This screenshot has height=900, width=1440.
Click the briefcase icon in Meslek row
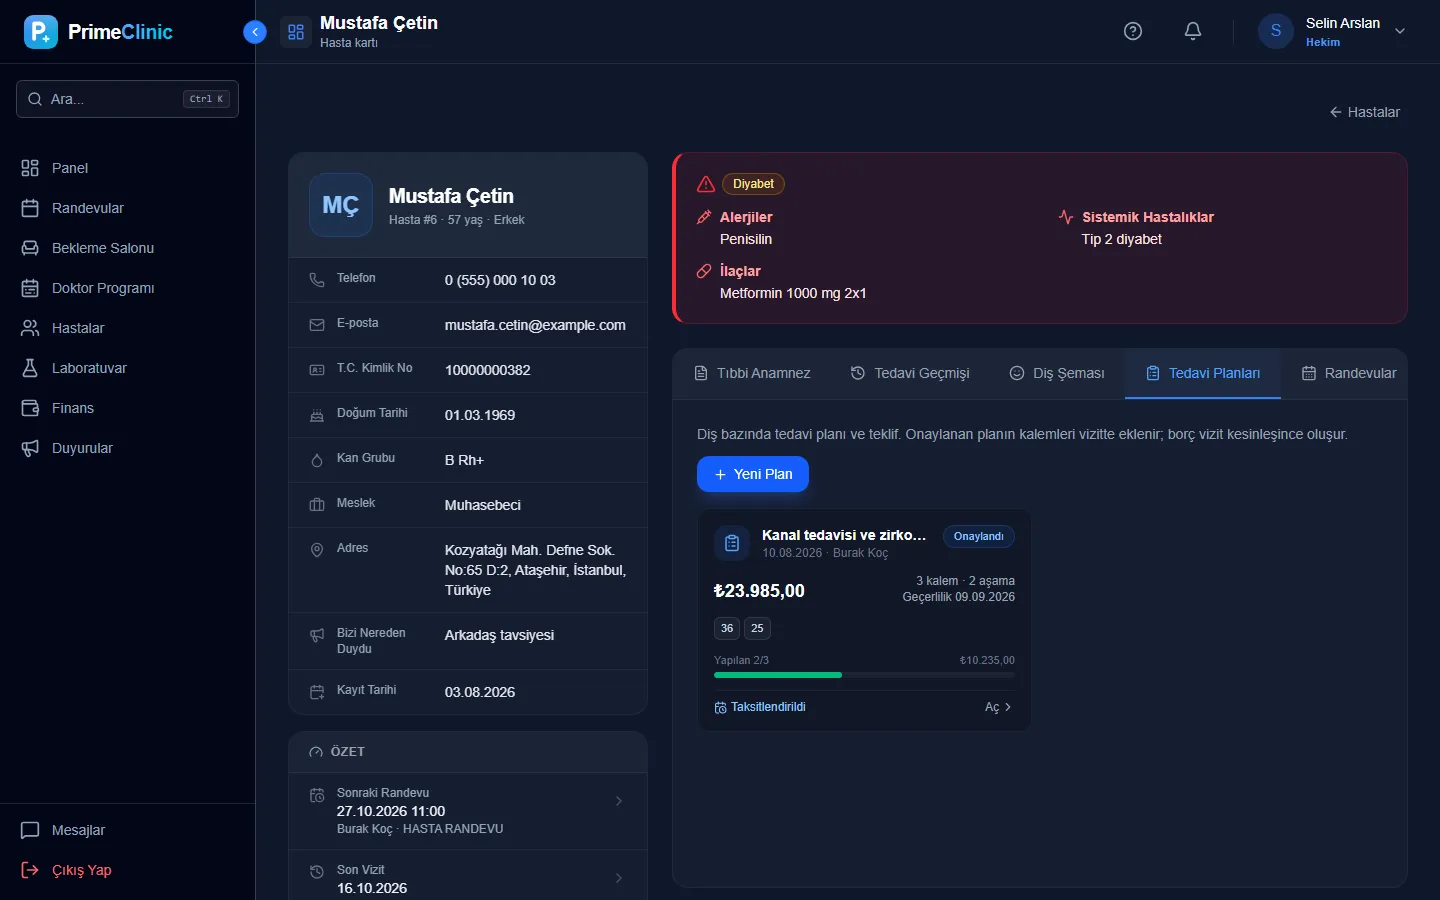click(317, 505)
